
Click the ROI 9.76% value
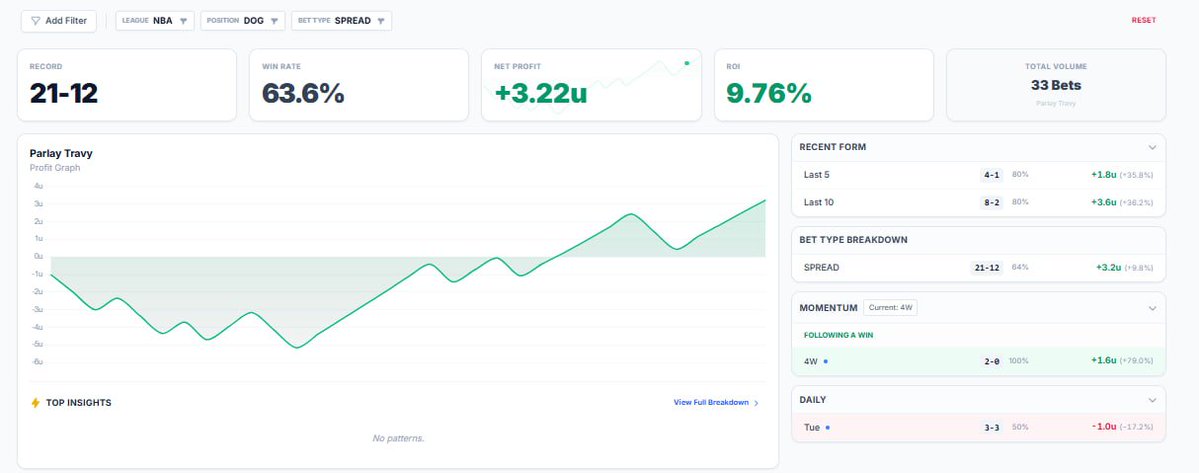pos(768,94)
